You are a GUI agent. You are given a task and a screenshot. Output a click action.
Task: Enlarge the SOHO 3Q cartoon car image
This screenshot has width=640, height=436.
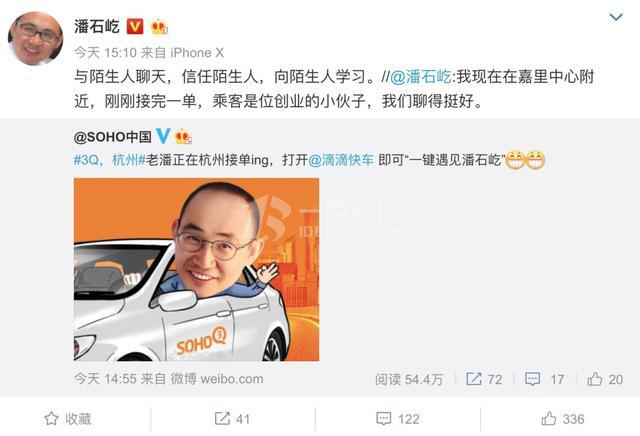click(196, 269)
